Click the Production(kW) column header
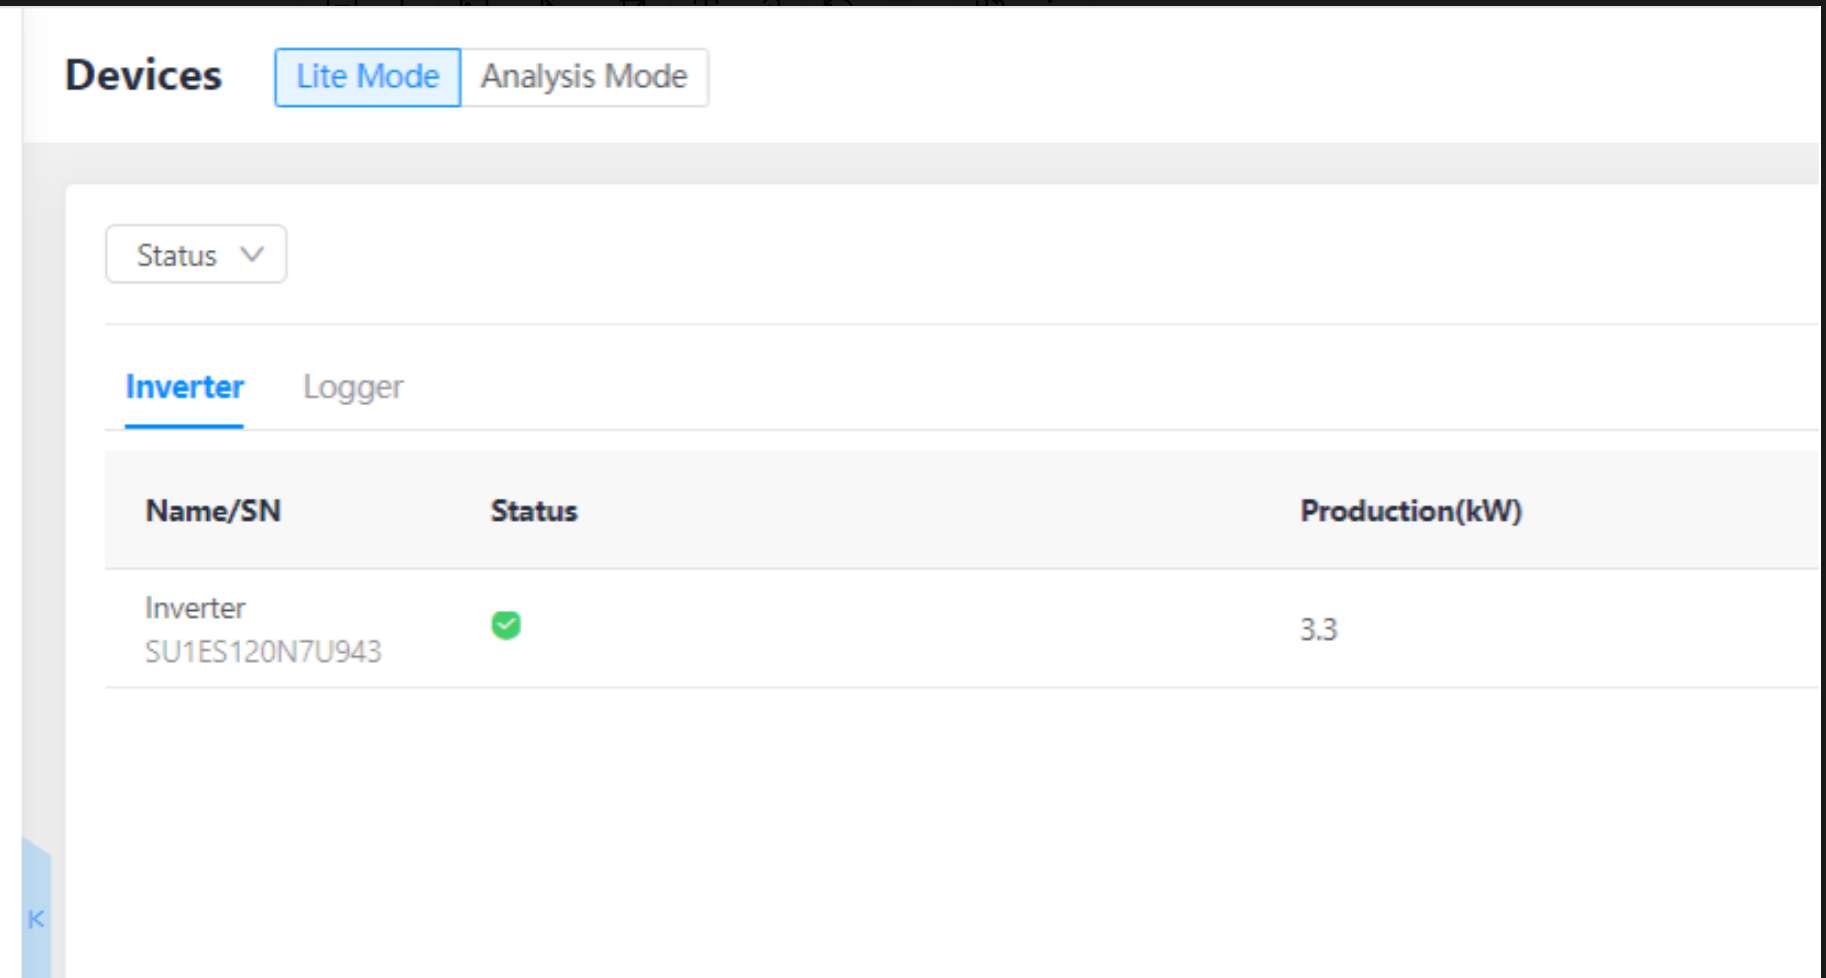Viewport: 1826px width, 978px height. coord(1411,510)
